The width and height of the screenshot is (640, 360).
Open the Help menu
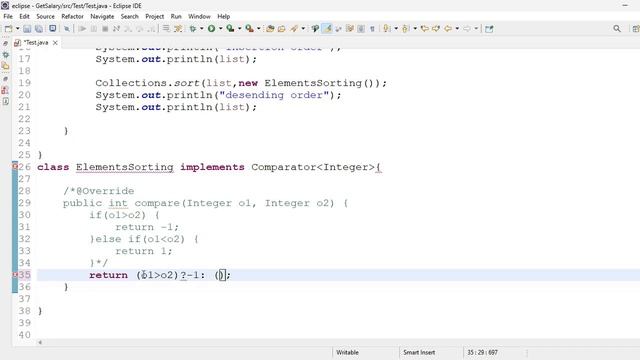tap(223, 16)
